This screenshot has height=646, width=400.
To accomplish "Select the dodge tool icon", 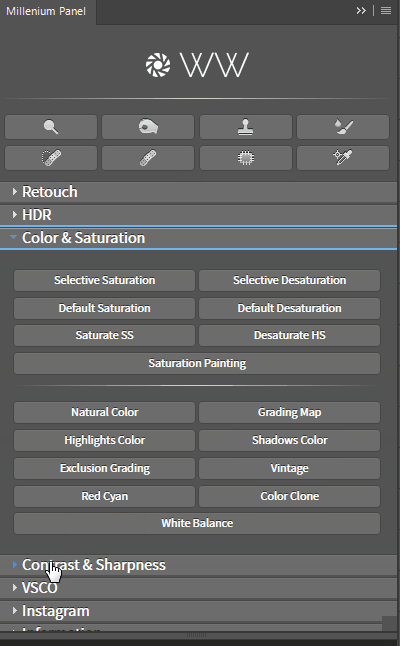I will 148,127.
